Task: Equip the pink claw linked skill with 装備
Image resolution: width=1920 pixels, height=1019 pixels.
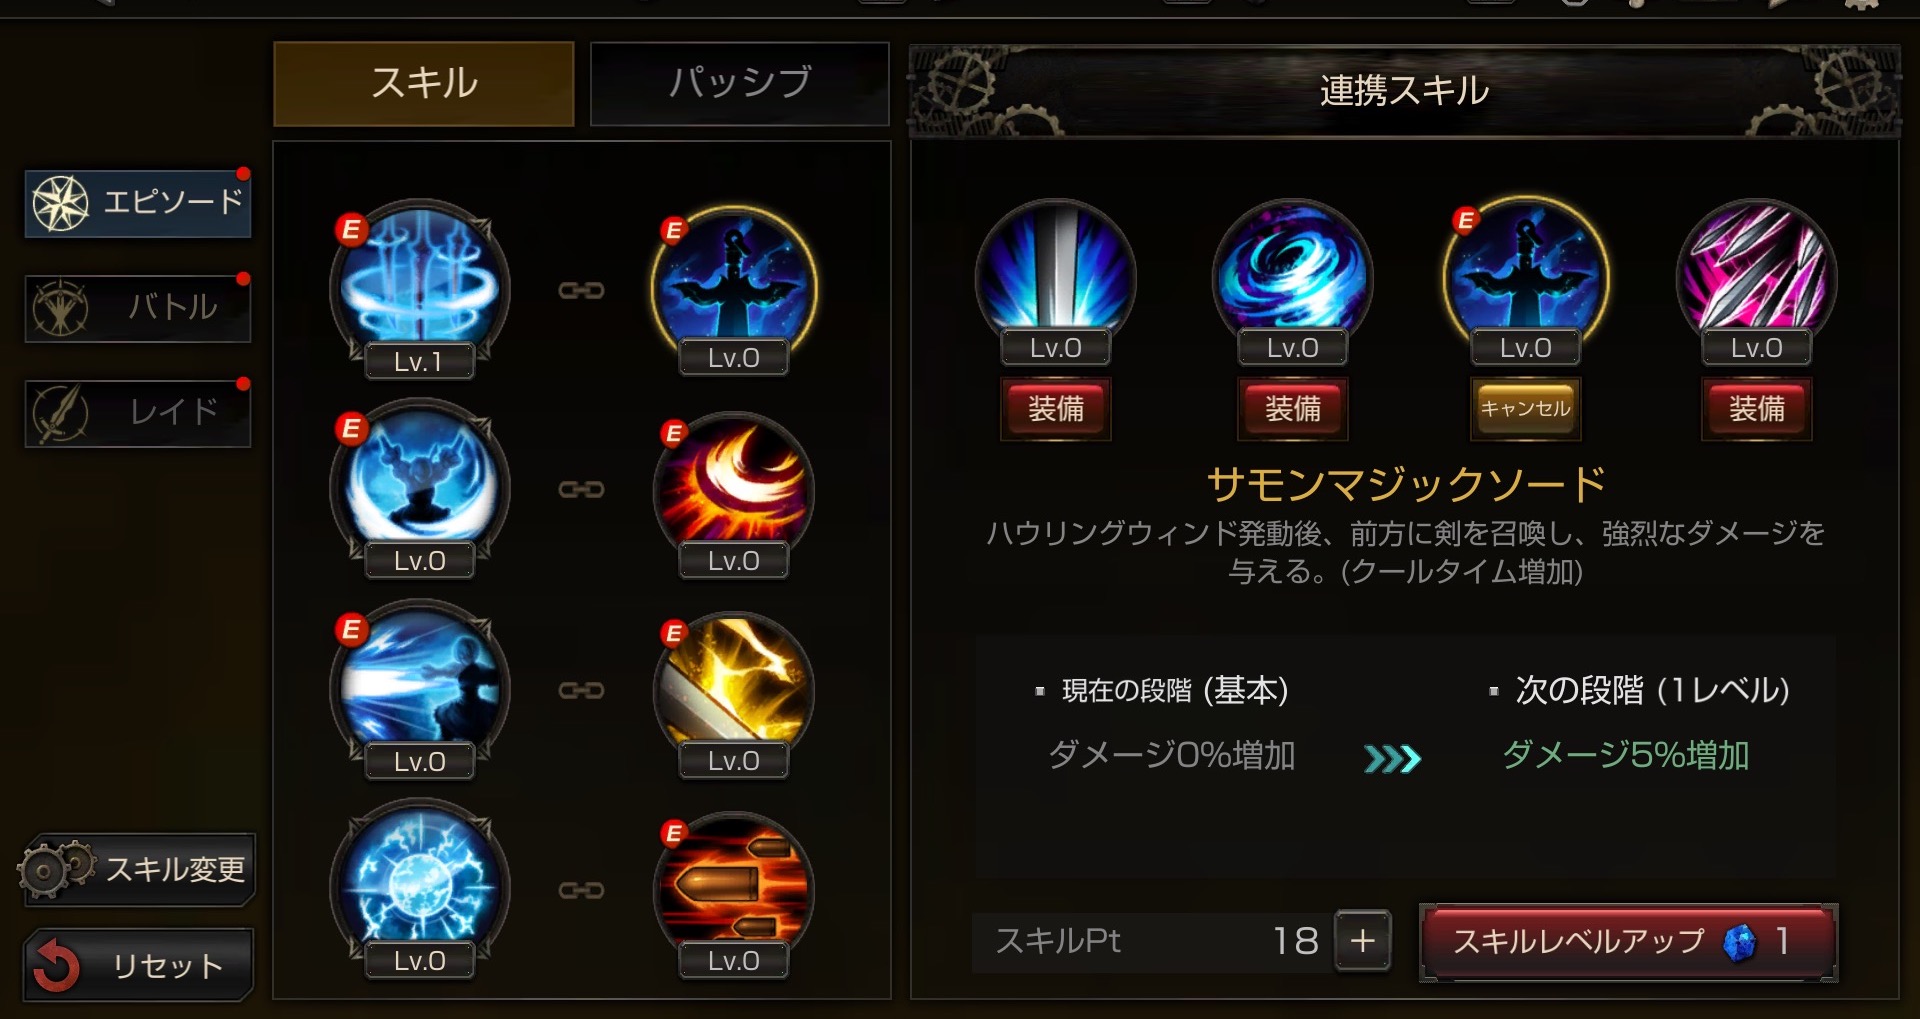Action: [x=1757, y=409]
